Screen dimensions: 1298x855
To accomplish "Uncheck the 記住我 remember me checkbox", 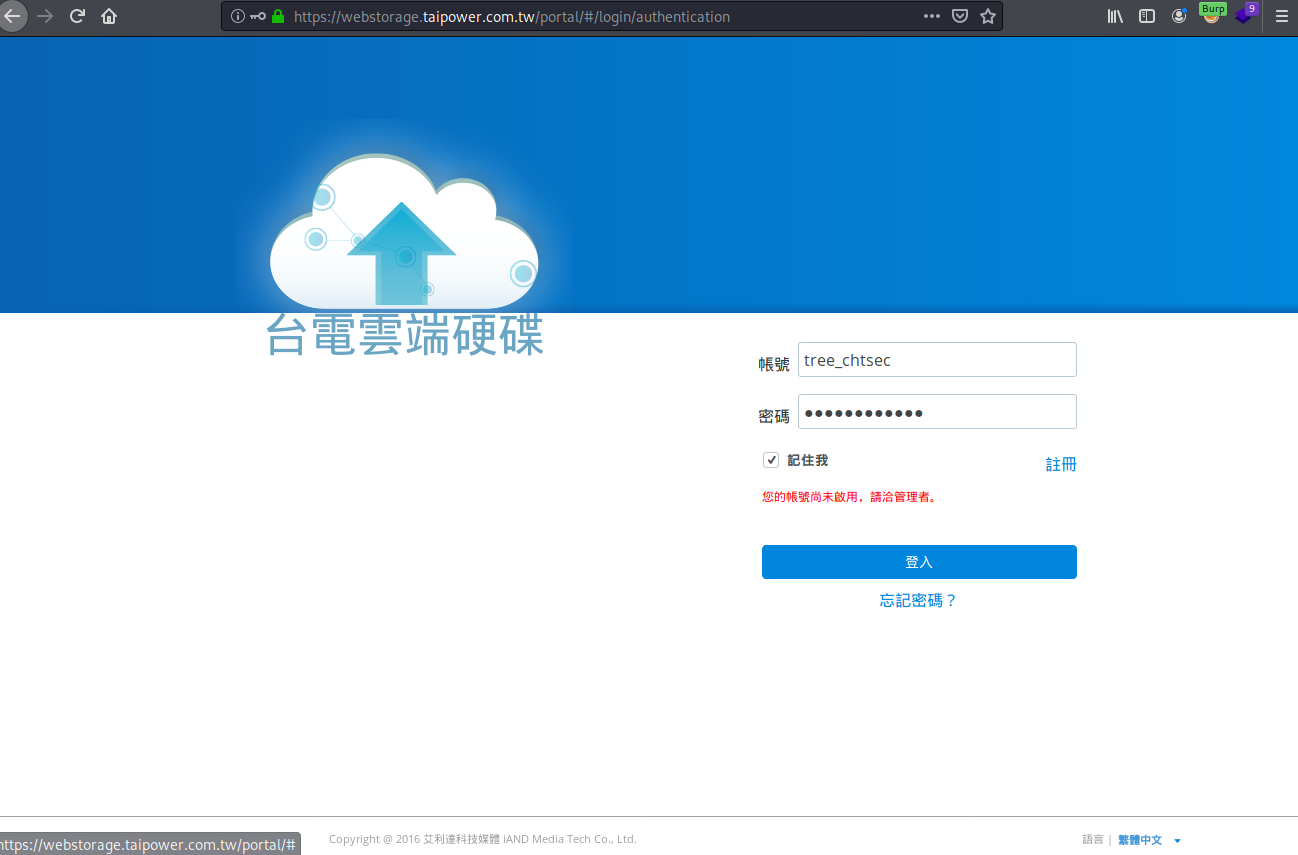I will [771, 460].
